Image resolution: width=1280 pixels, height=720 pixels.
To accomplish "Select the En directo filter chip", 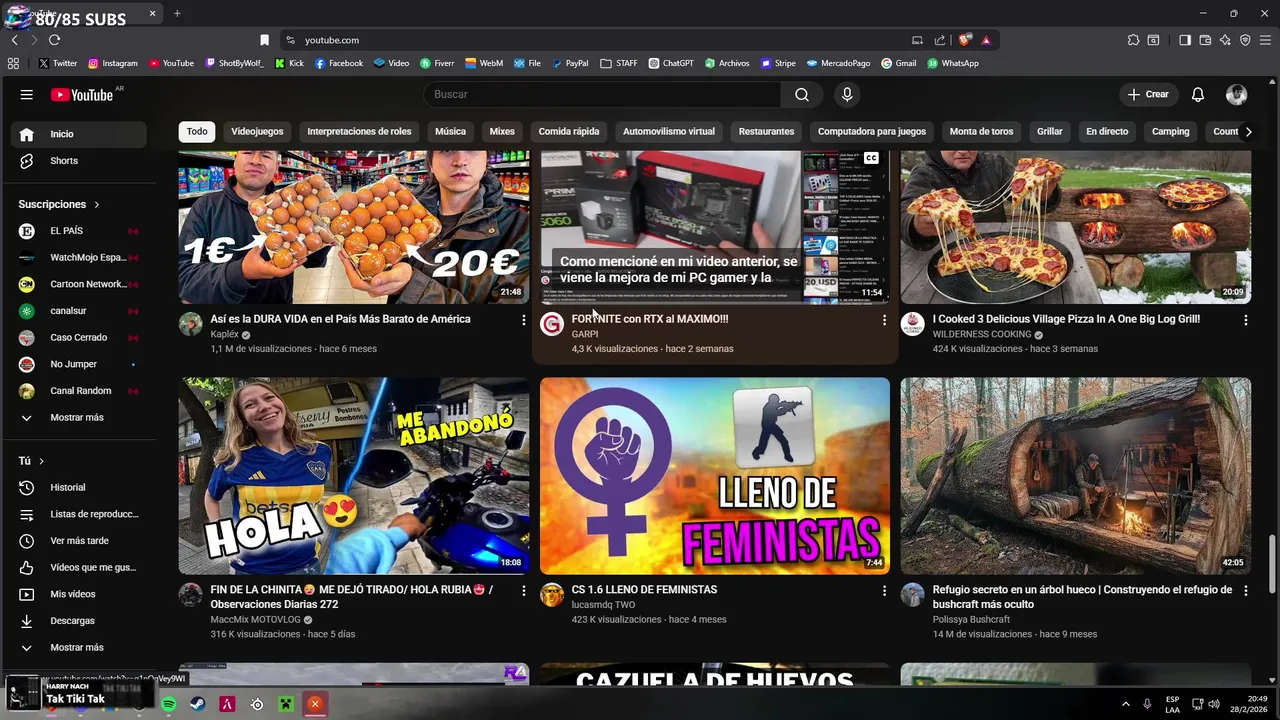I will click(1107, 131).
